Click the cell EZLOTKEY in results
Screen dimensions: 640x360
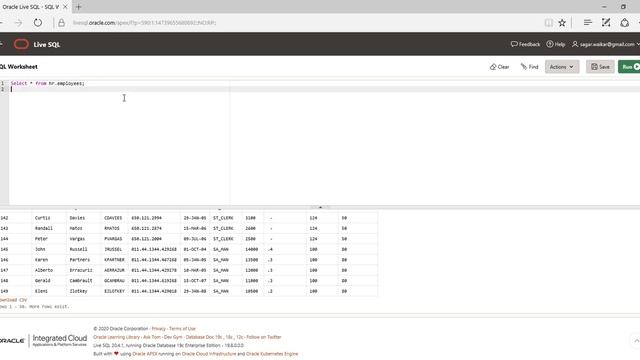114,291
